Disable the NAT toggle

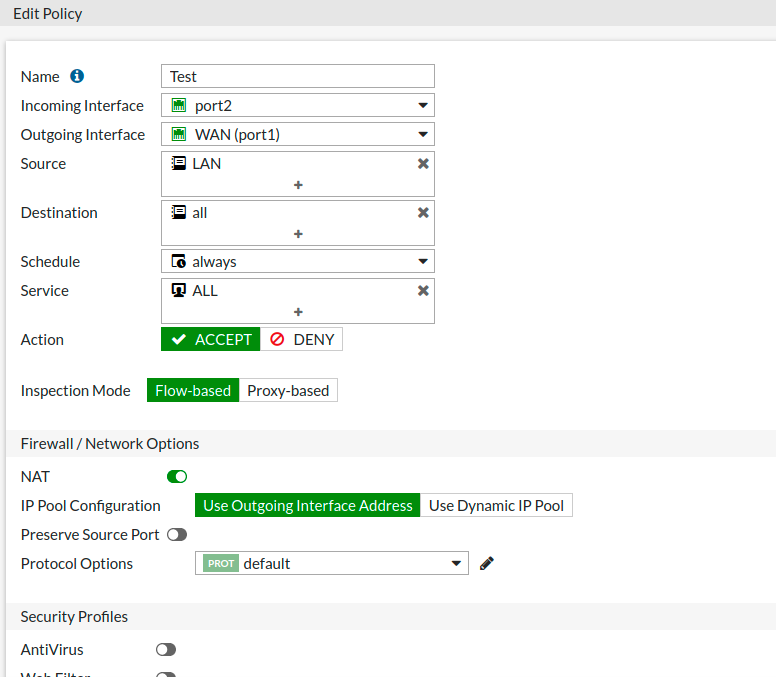click(177, 477)
